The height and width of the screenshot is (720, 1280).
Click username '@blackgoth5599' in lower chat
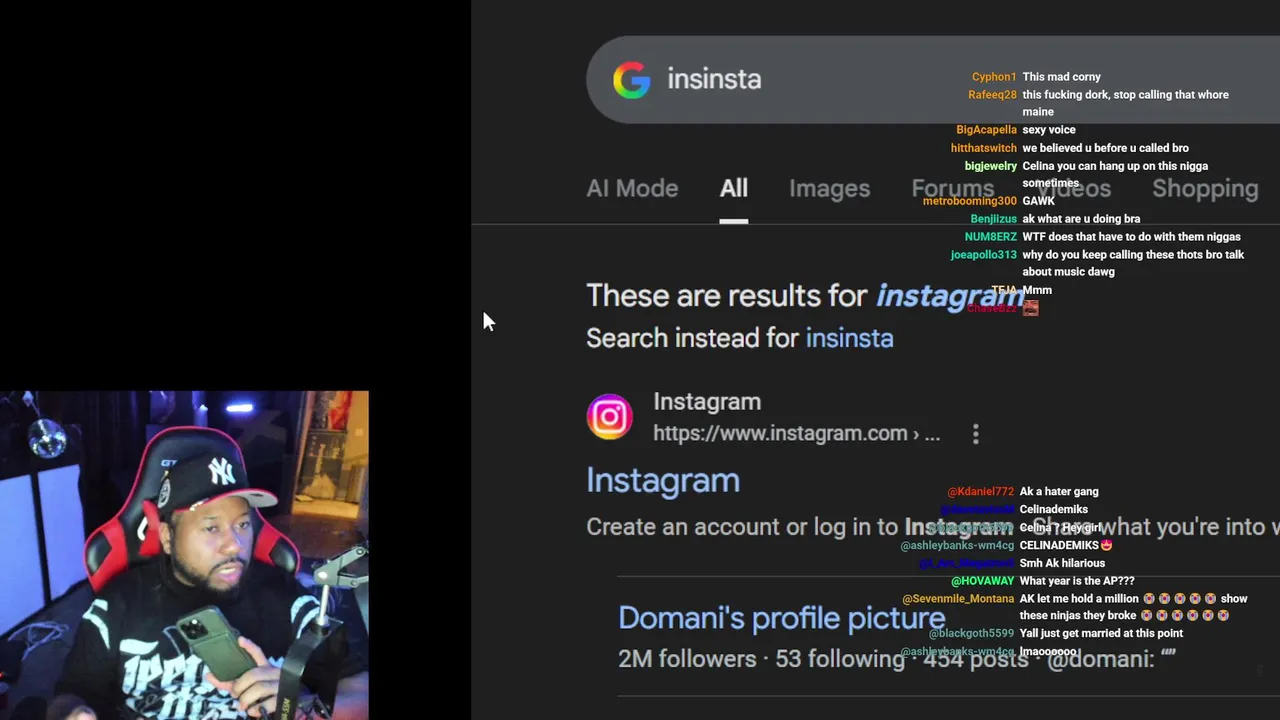[x=971, y=634]
